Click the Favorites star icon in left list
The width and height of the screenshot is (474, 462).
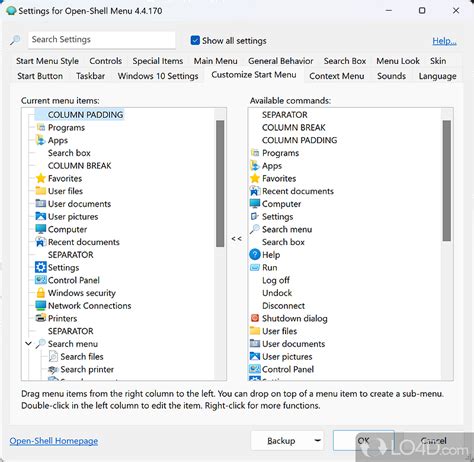pos(41,178)
